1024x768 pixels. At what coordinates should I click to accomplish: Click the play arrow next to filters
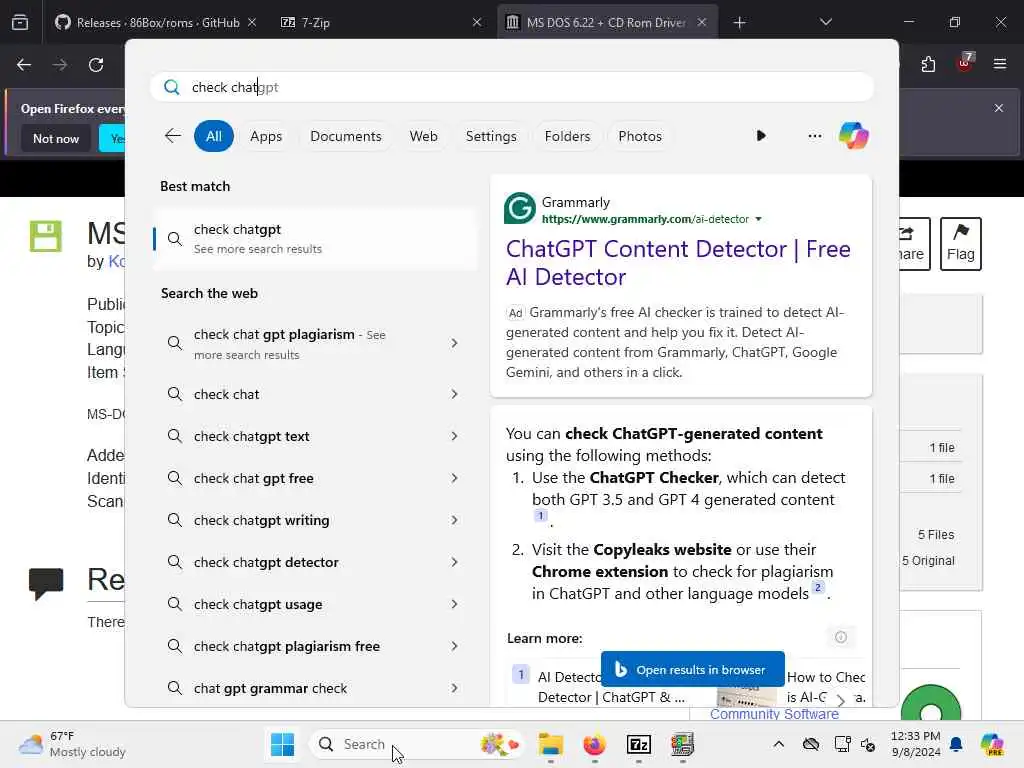761,136
